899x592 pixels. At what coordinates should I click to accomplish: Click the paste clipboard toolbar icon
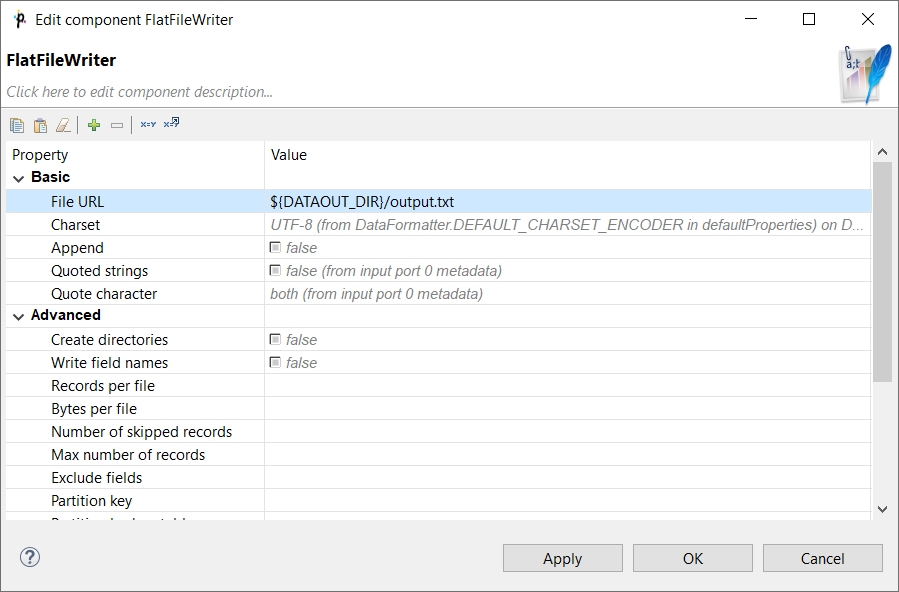(40, 125)
